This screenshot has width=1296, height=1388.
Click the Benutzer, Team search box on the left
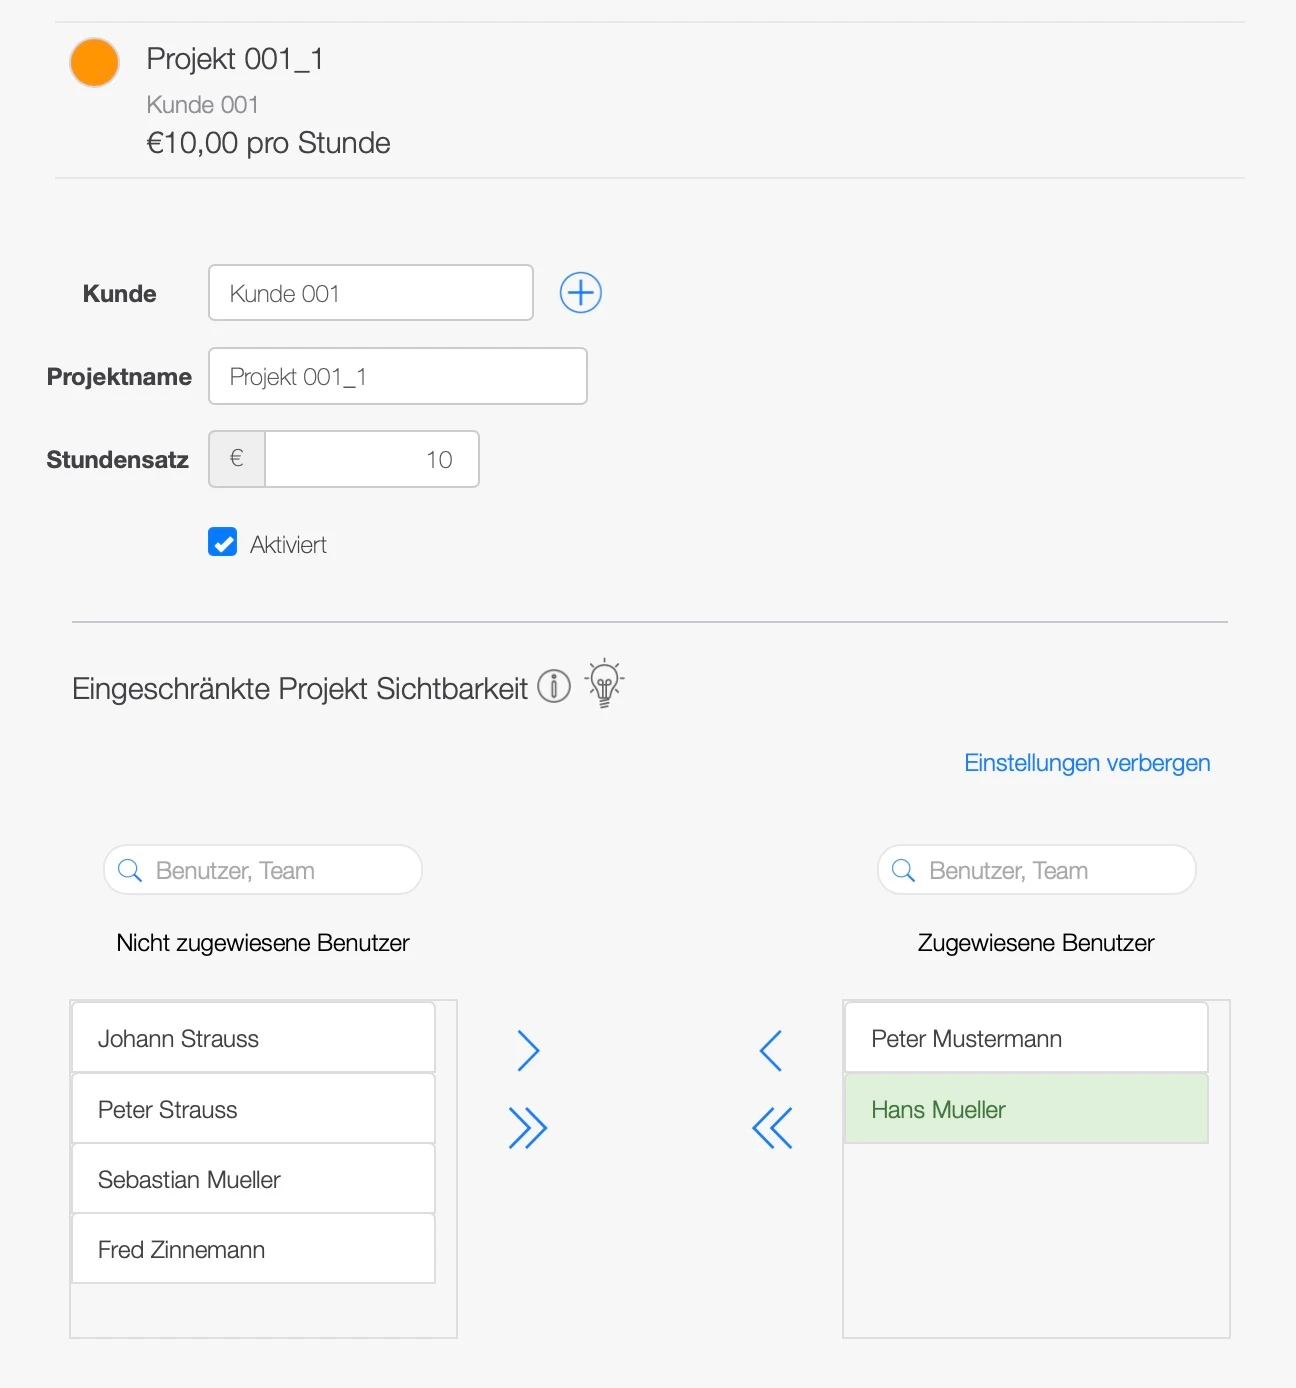(x=262, y=869)
